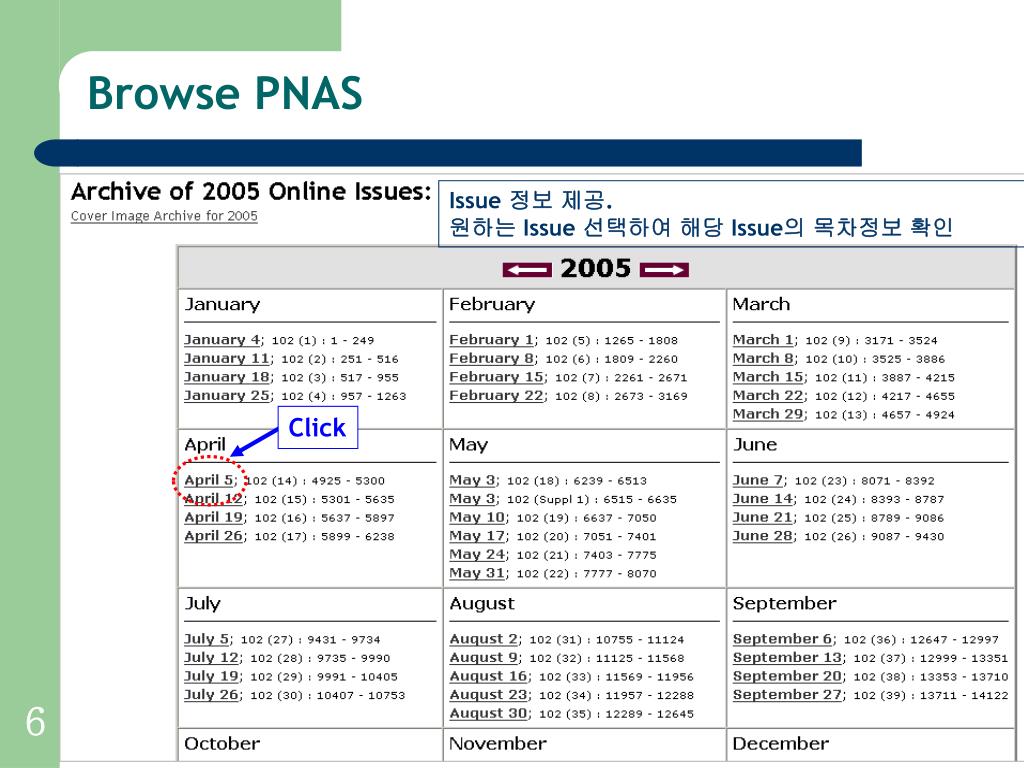Viewport: 1024px width, 768px height.
Task: Open the August 9 issue
Action: 484,658
